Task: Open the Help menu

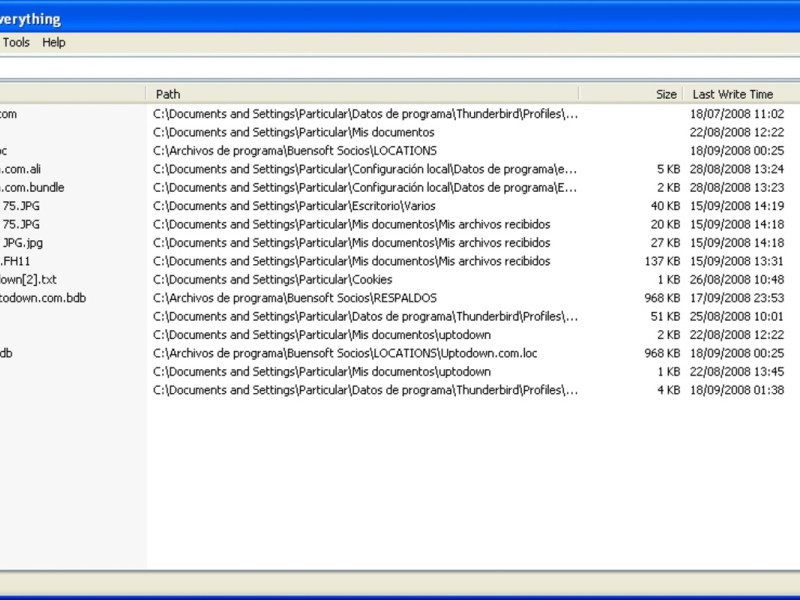Action: point(54,42)
